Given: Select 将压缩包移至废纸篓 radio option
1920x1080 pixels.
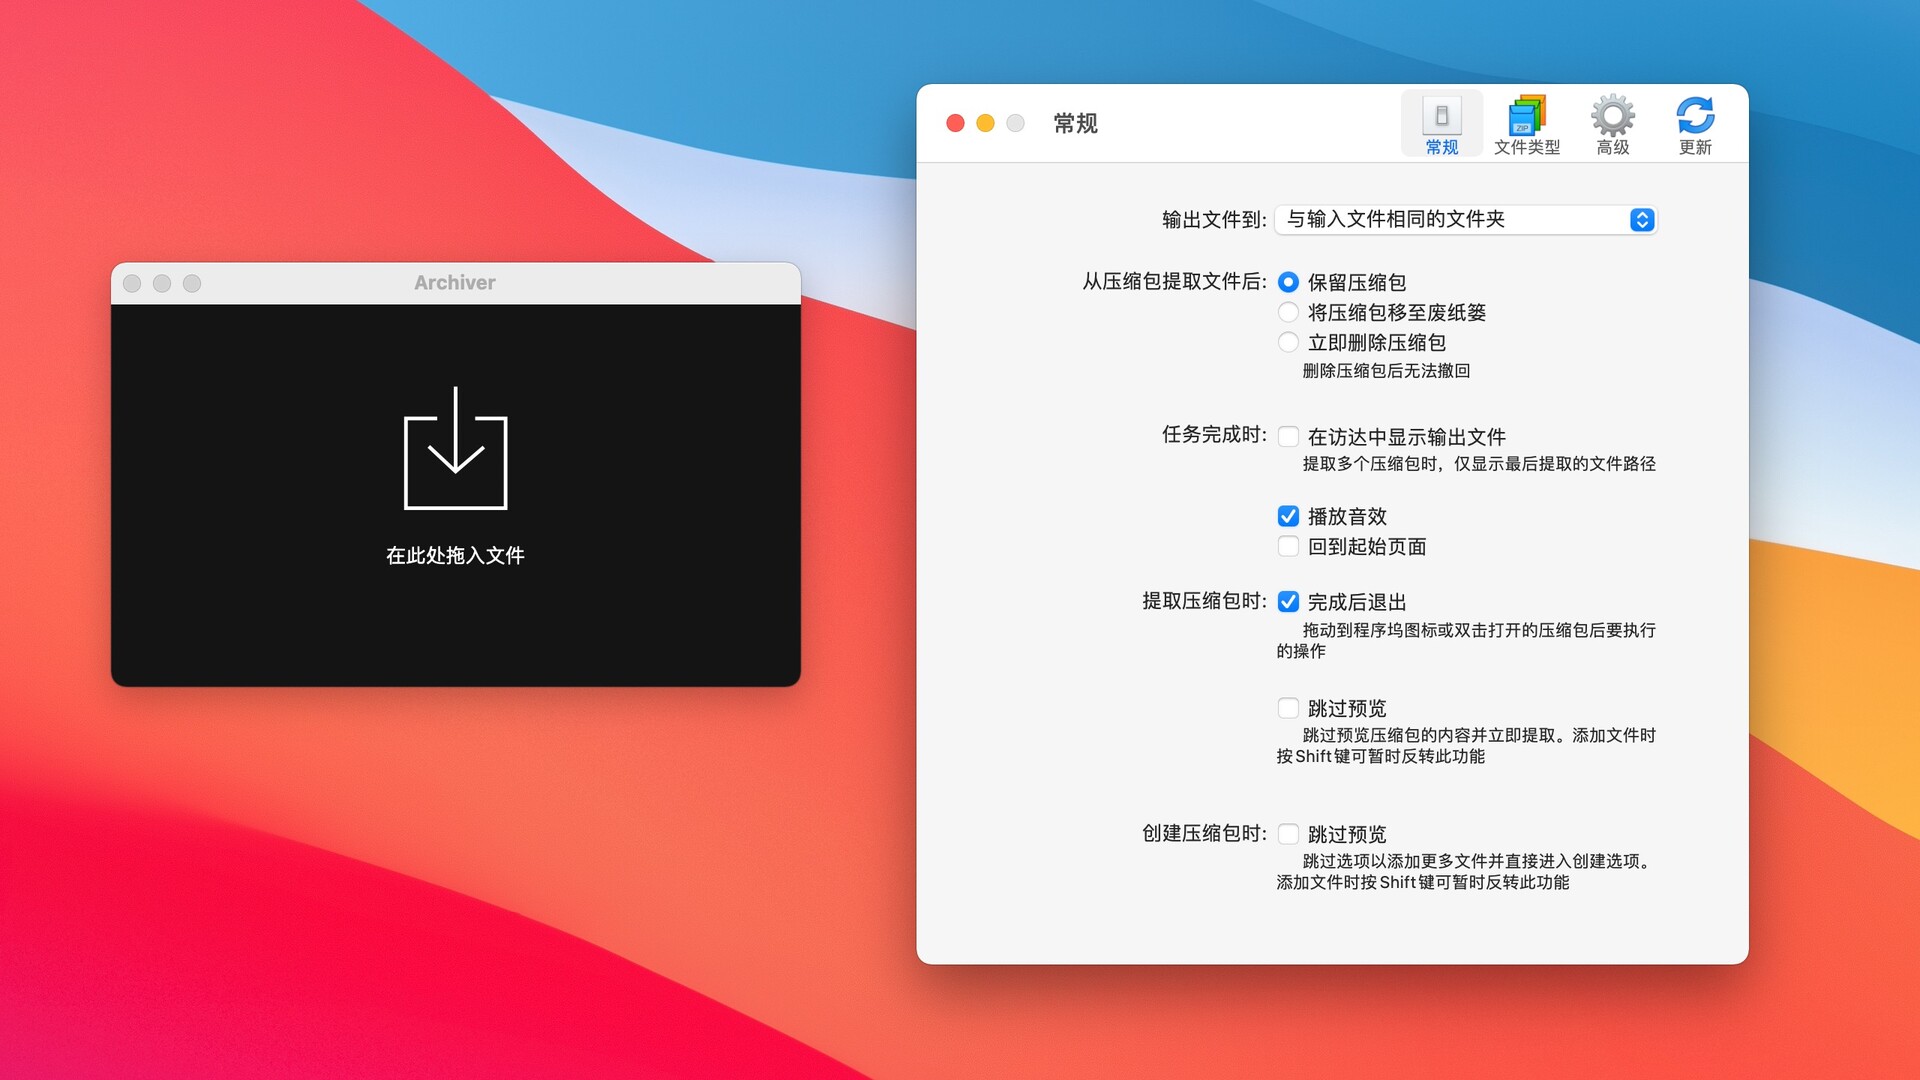Looking at the screenshot, I should 1288,313.
